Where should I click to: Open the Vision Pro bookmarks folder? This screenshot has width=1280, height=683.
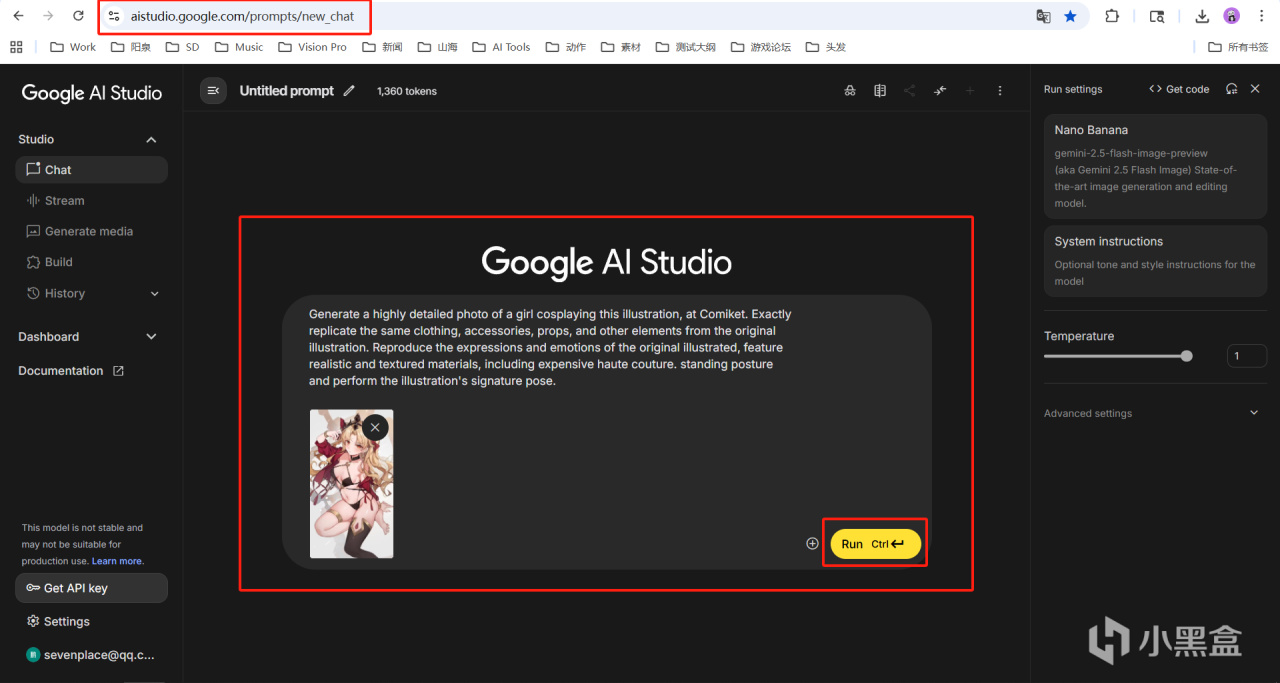tap(312, 47)
